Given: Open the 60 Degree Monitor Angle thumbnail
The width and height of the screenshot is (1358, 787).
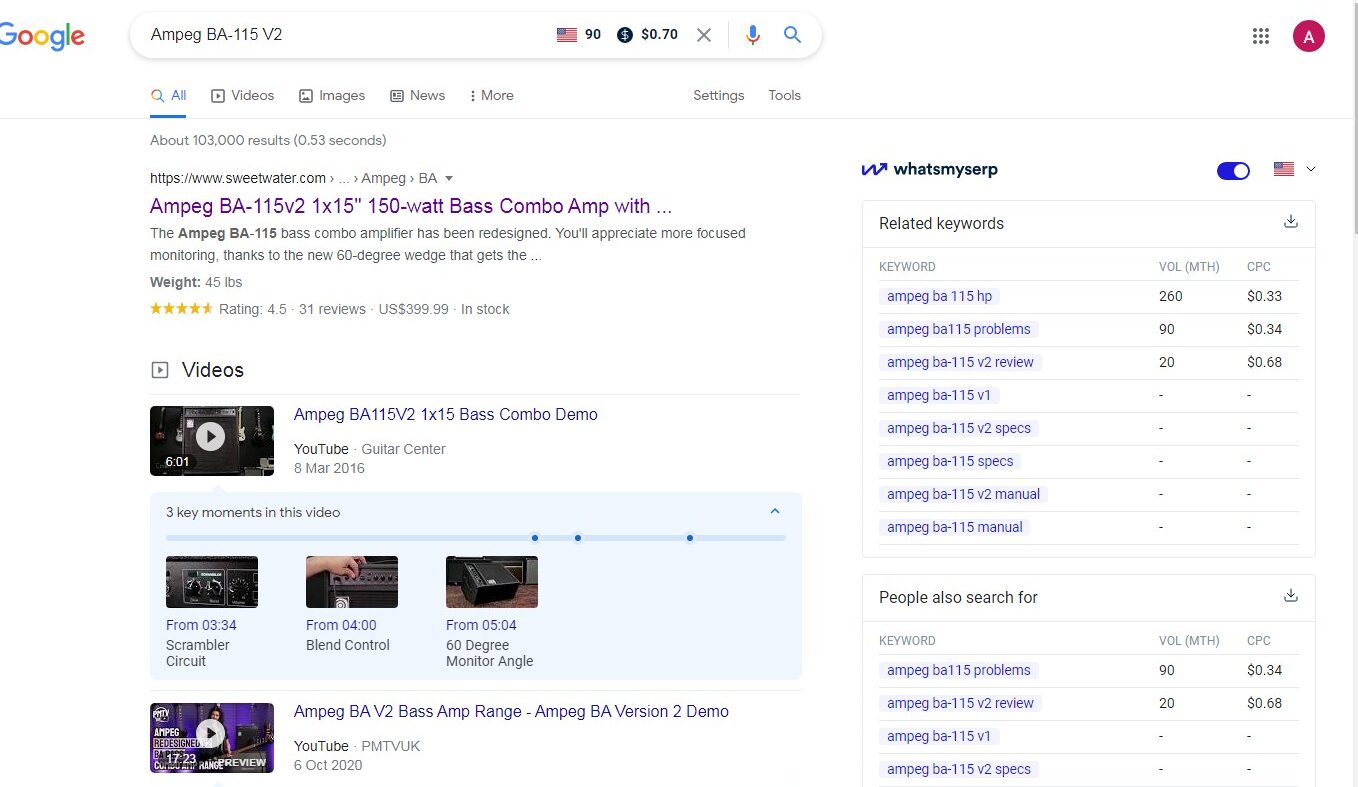Looking at the screenshot, I should pos(492,582).
